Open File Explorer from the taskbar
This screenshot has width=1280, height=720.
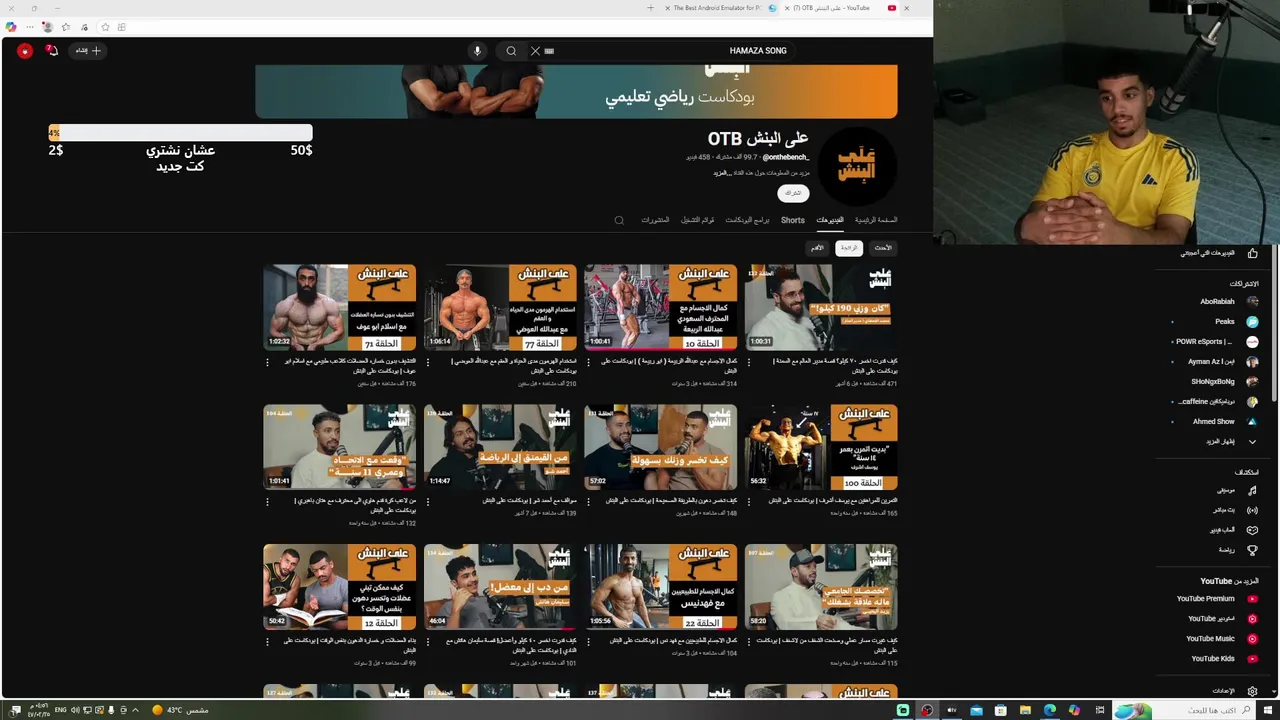(x=1025, y=710)
